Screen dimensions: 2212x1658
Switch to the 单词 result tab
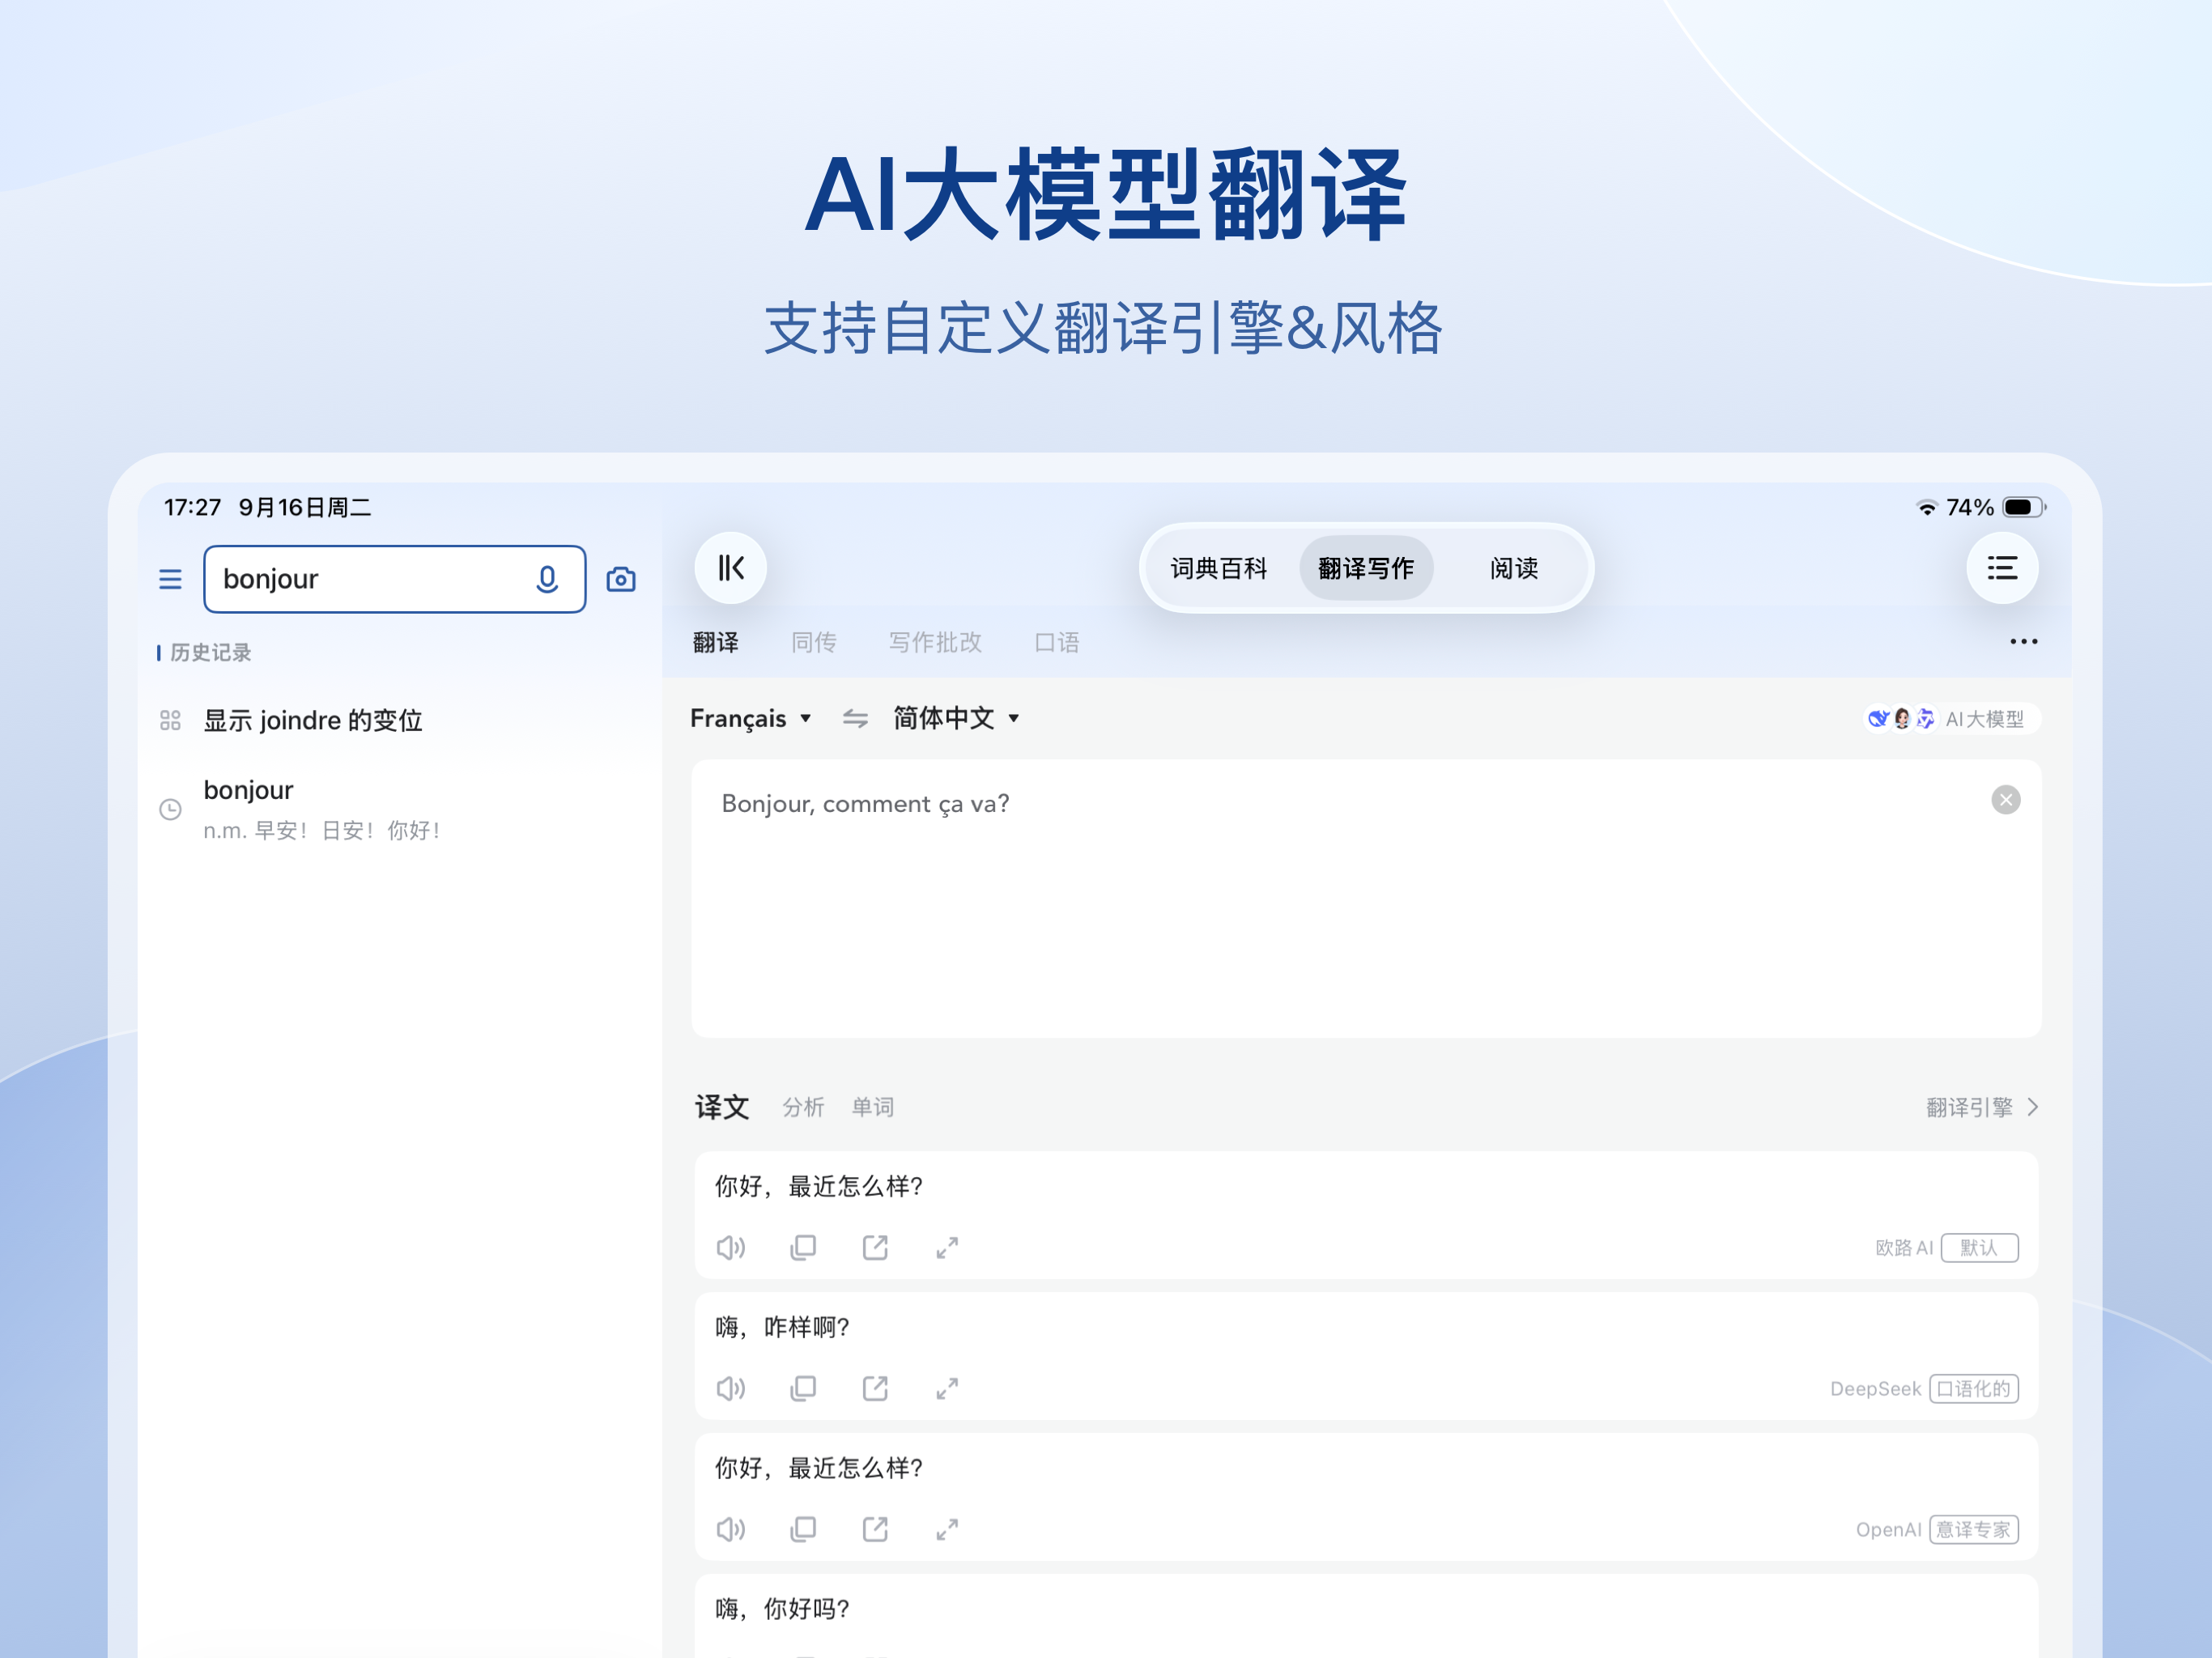873,1107
